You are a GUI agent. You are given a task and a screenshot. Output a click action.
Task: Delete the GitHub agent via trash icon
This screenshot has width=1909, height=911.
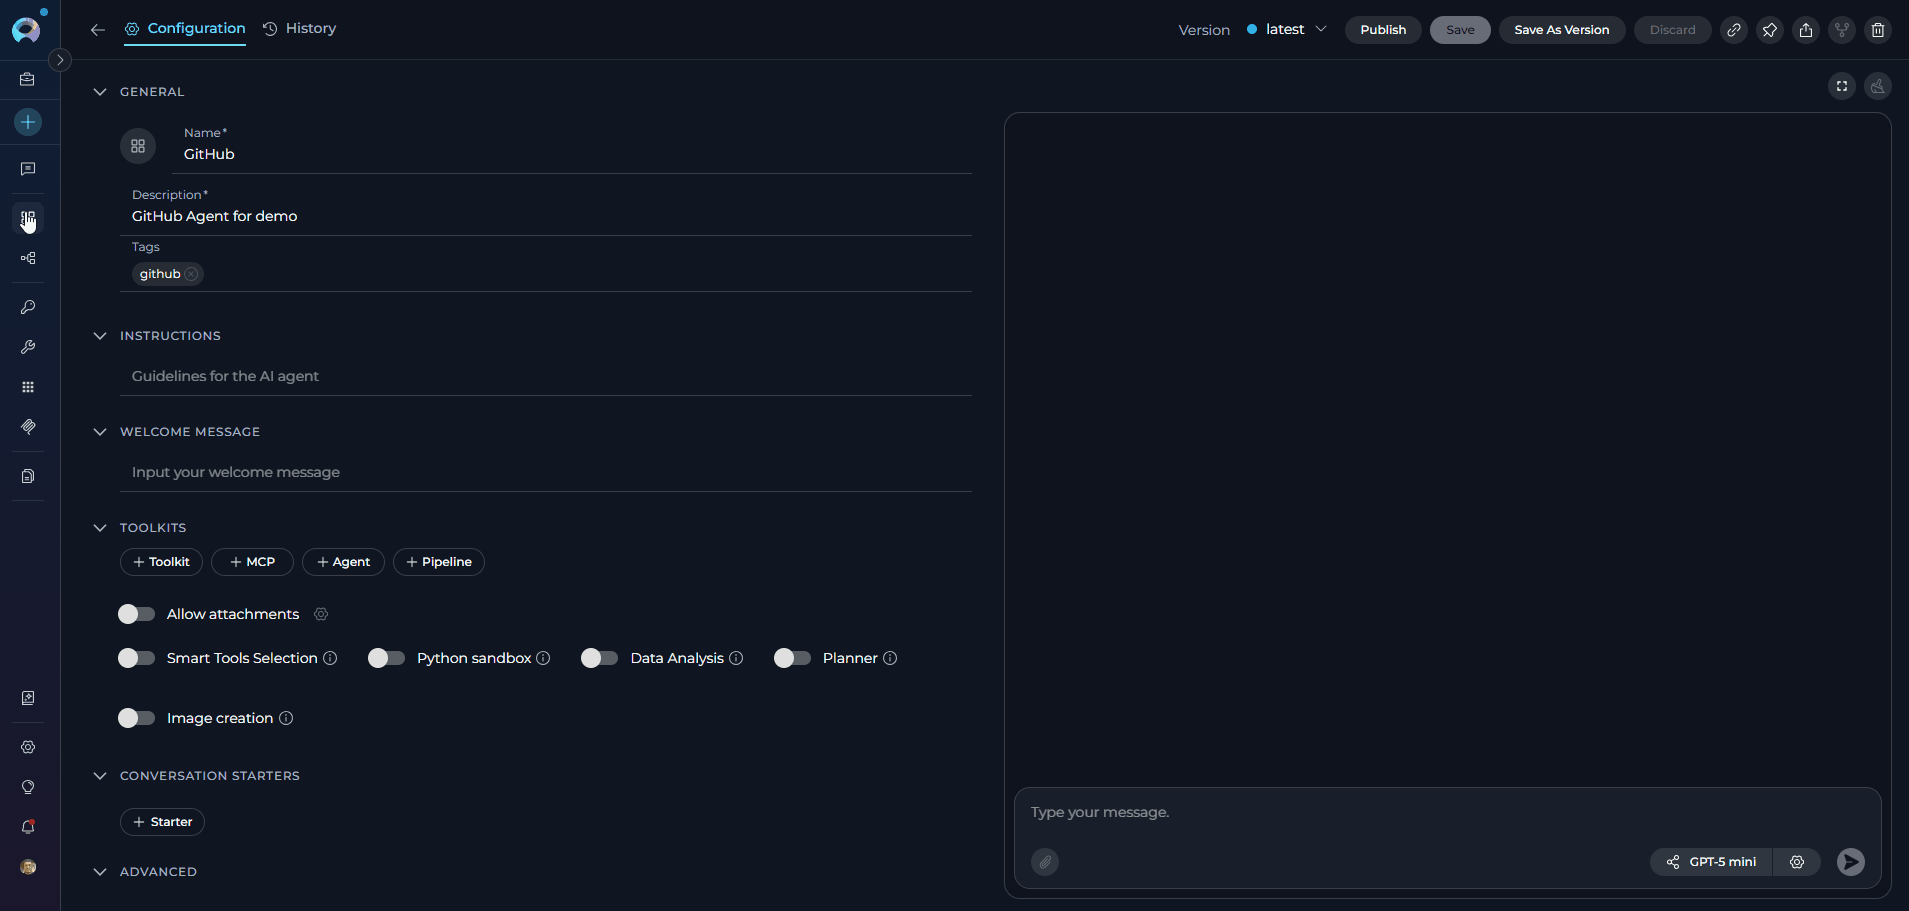point(1878,30)
